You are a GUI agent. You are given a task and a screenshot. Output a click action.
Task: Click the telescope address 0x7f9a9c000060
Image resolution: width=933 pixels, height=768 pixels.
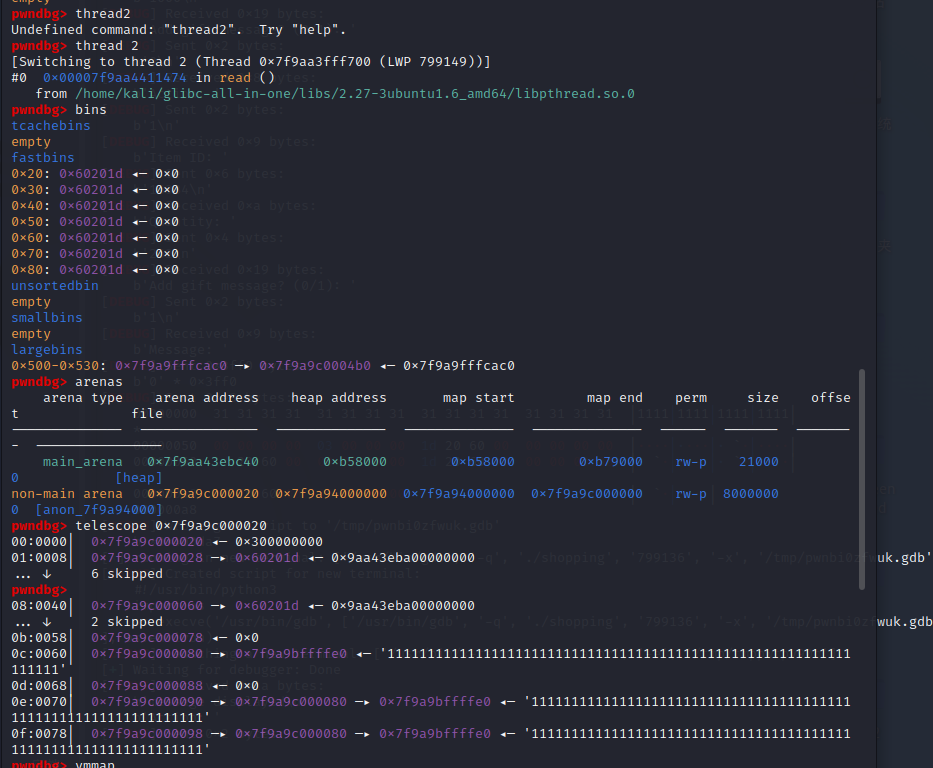147,606
